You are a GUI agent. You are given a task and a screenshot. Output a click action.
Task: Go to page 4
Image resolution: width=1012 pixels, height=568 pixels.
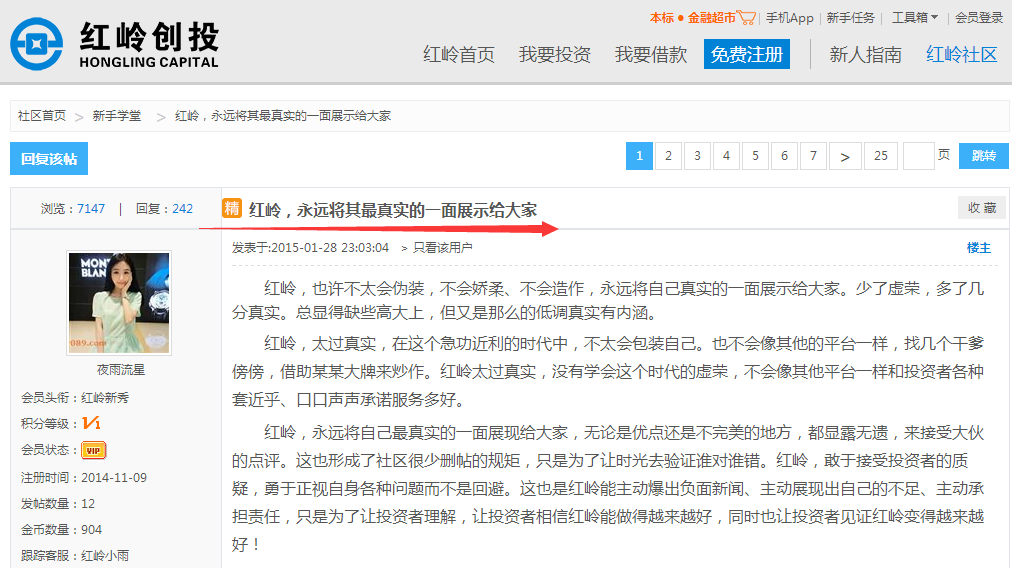727,156
